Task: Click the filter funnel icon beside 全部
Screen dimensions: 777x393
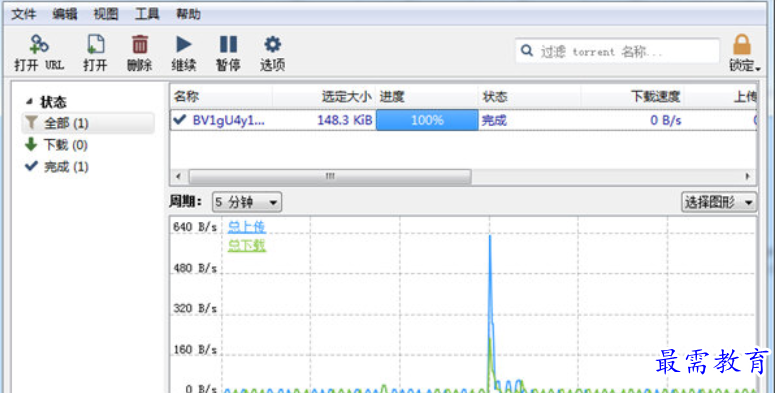Action: 31,122
